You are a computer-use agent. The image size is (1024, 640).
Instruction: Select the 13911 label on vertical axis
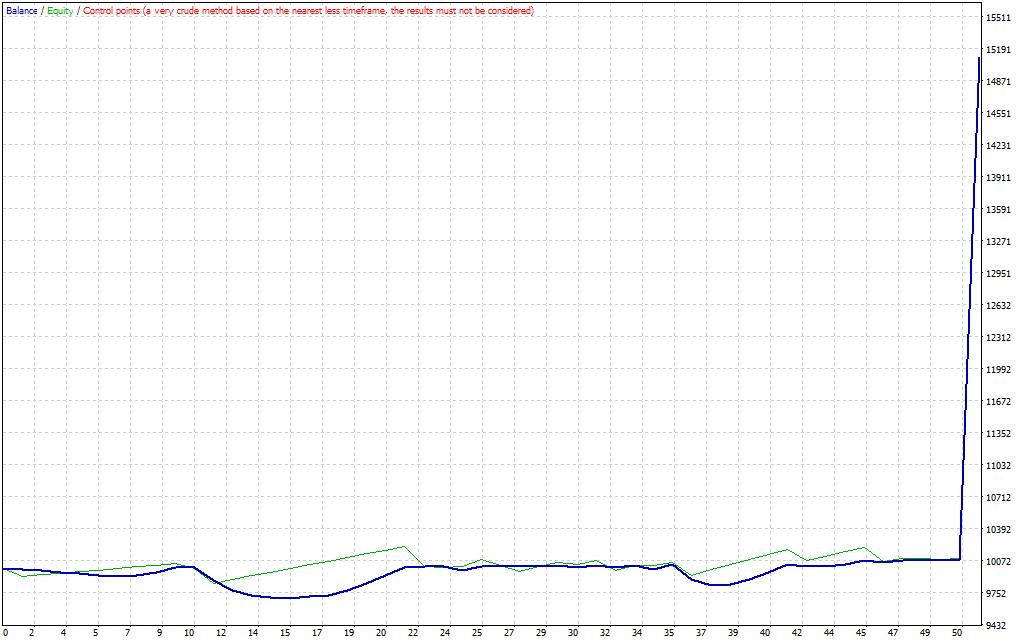click(998, 178)
